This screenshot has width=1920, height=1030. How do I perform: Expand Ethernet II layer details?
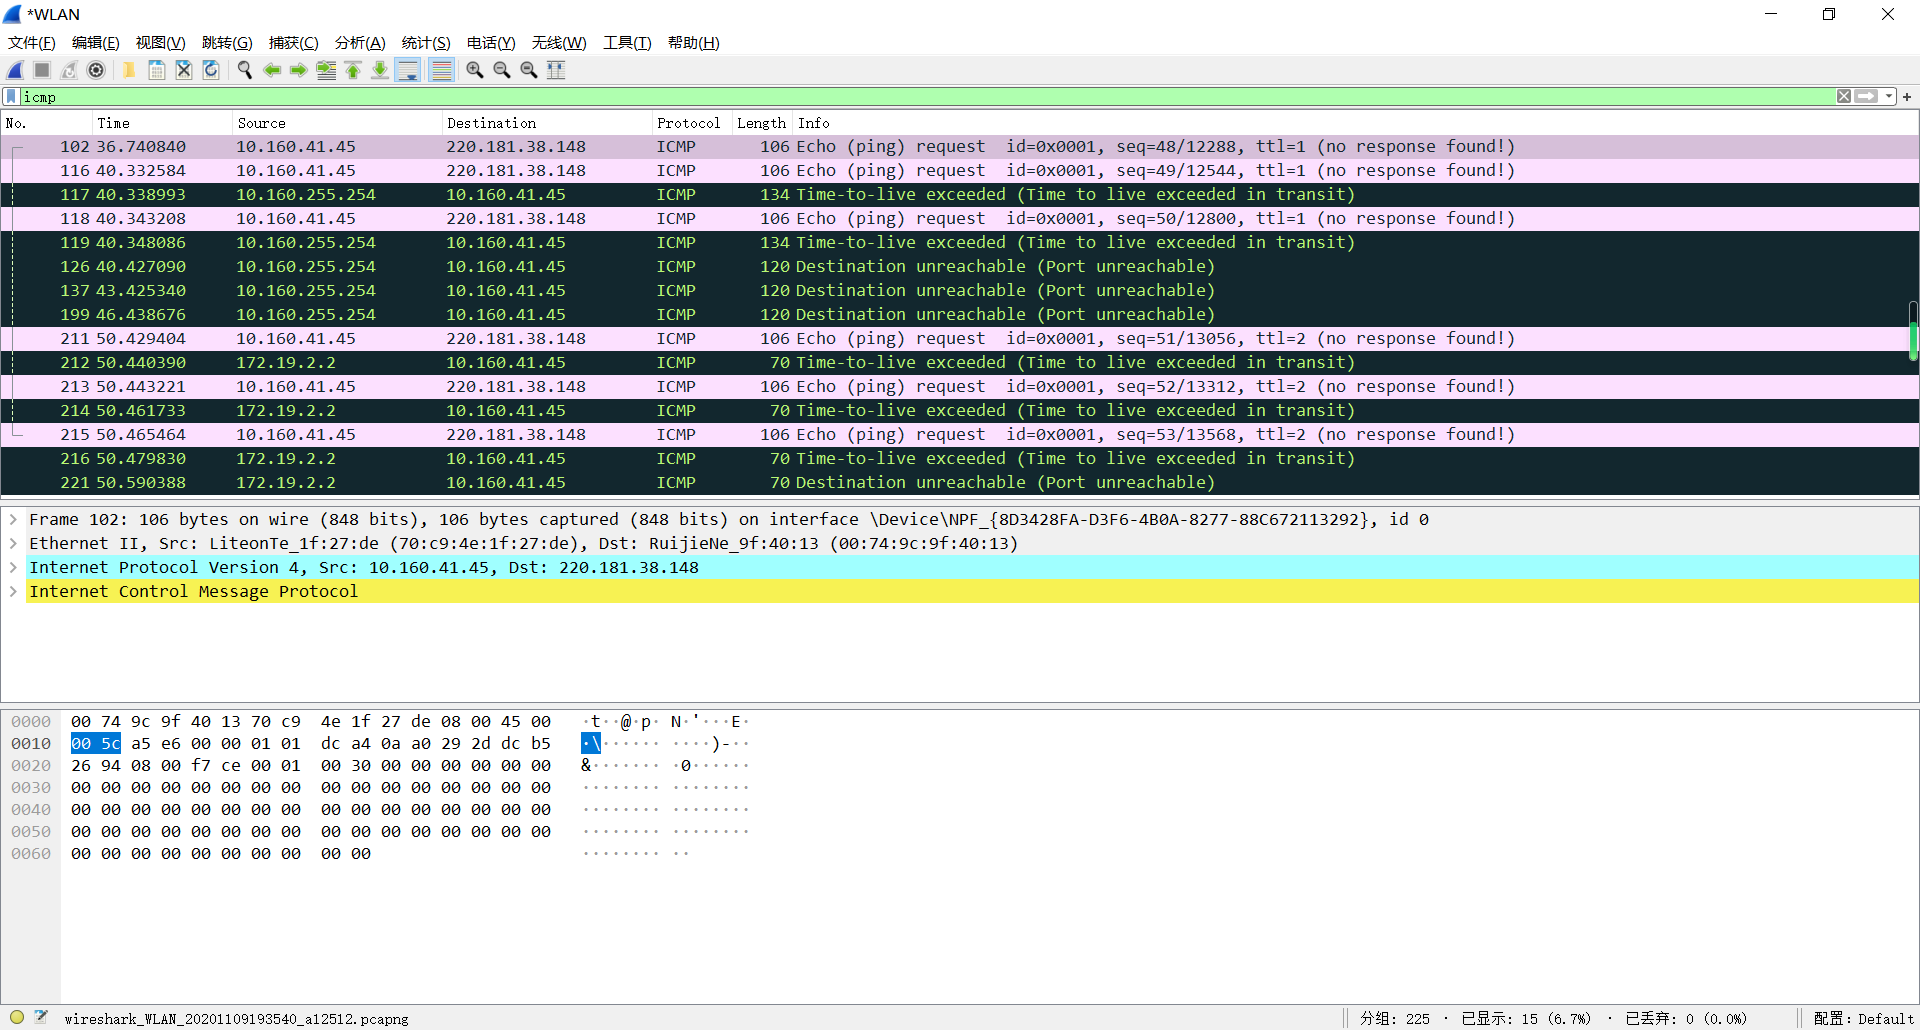pos(13,544)
